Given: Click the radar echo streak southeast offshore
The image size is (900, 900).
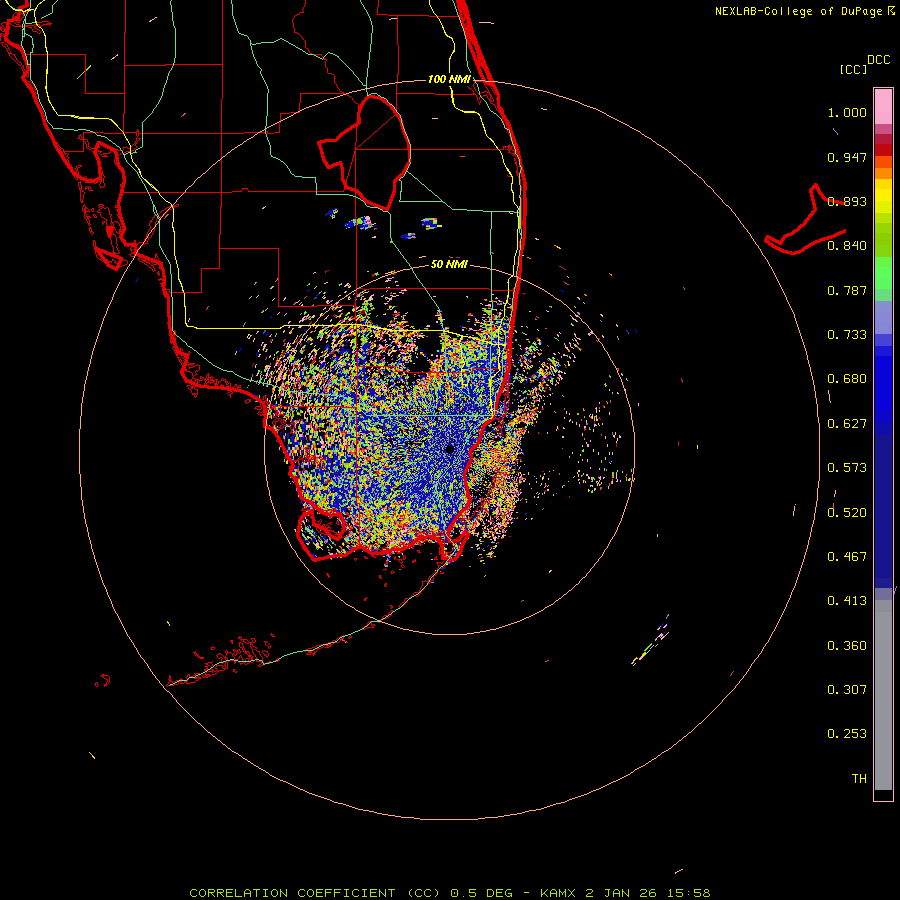Looking at the screenshot, I should tap(650, 641).
